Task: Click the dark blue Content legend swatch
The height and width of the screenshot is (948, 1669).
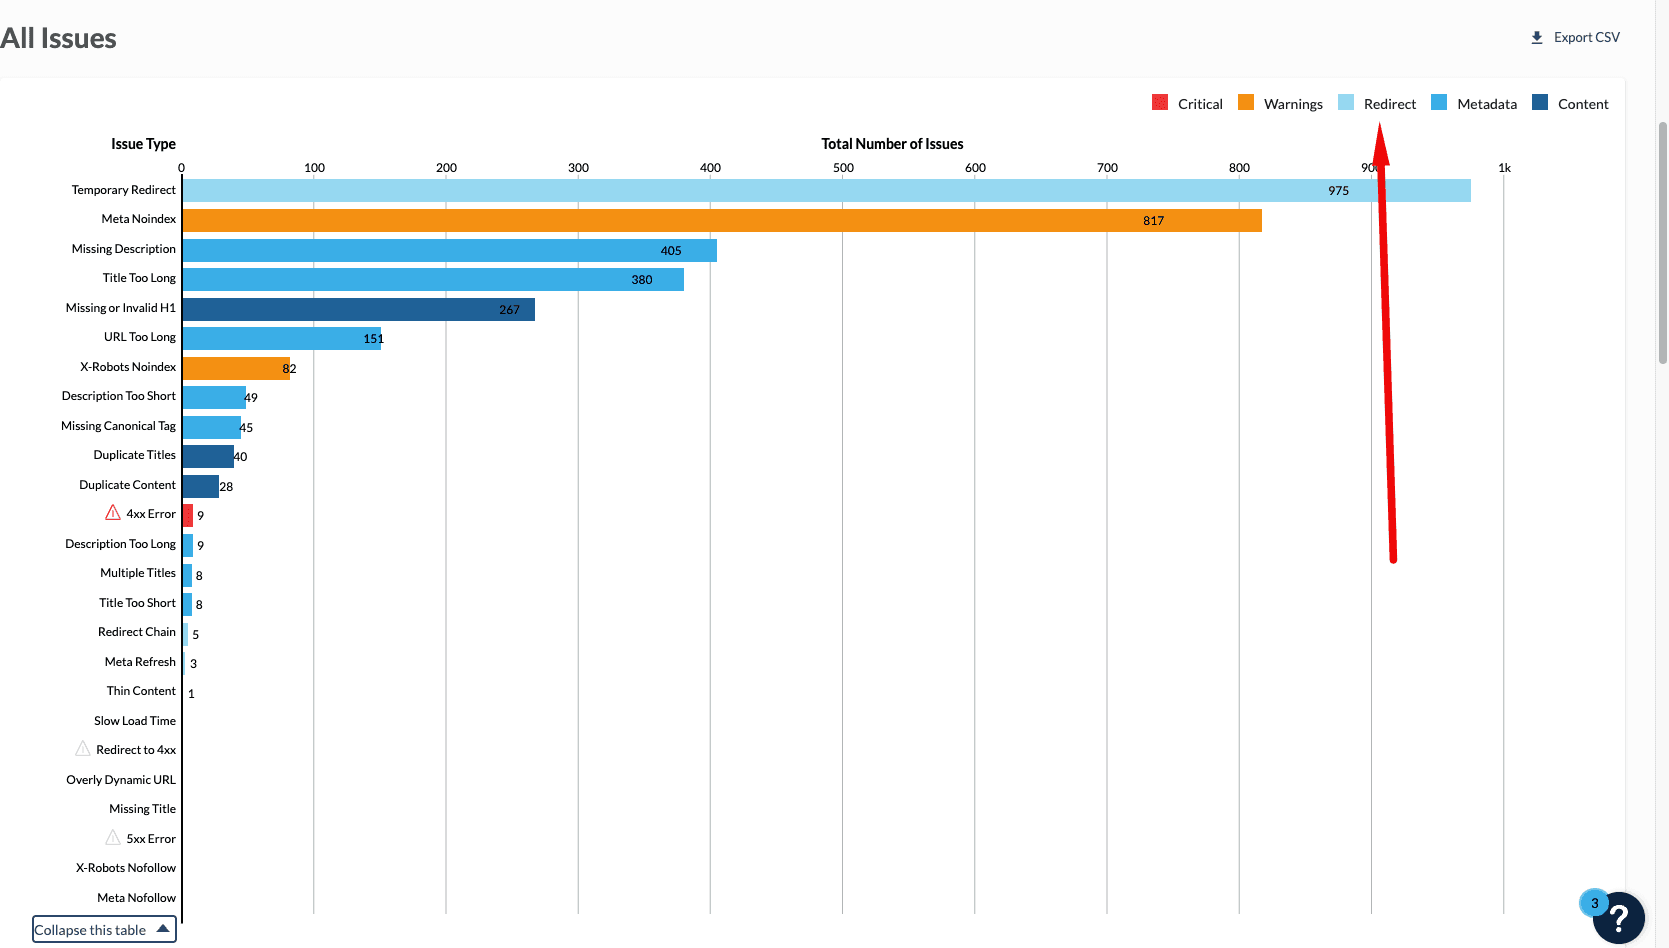Action: click(x=1540, y=102)
